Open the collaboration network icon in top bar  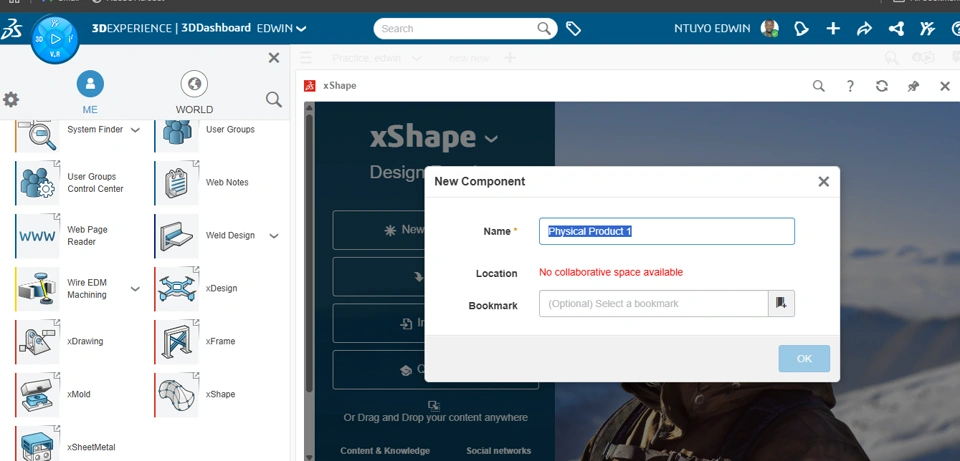(896, 29)
